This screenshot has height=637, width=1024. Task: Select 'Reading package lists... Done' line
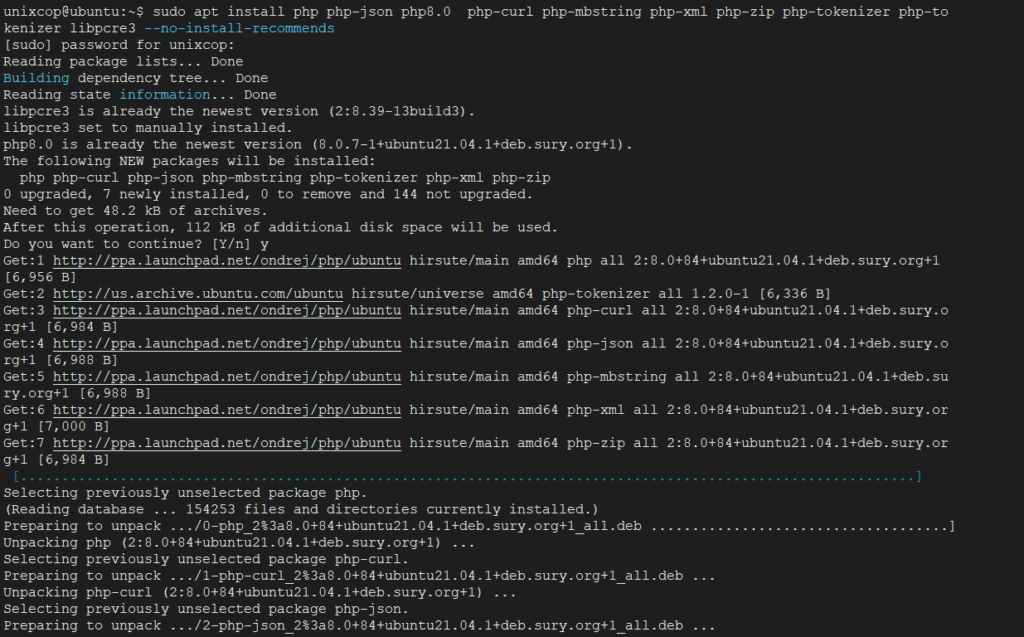point(123,61)
